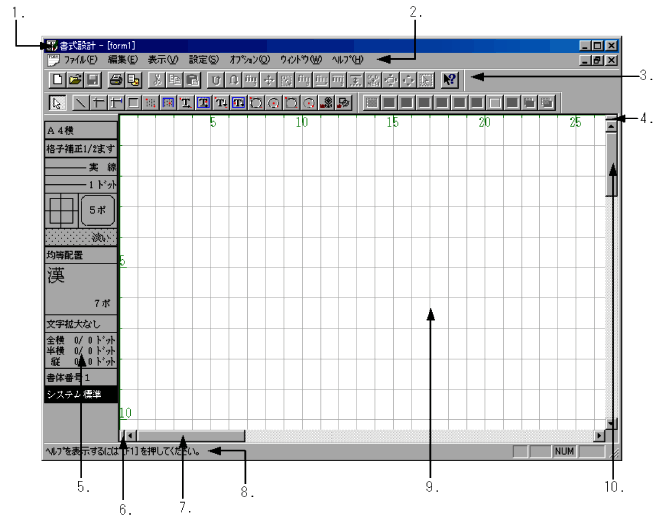
Task: Click the horizontal scrollbar right arrow
Action: tap(600, 436)
